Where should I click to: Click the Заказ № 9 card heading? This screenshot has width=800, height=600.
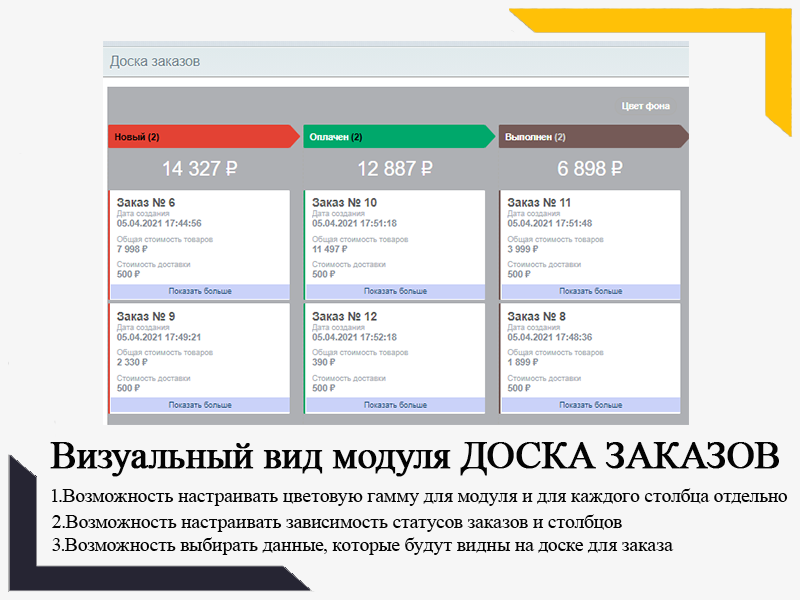pyautogui.click(x=146, y=317)
